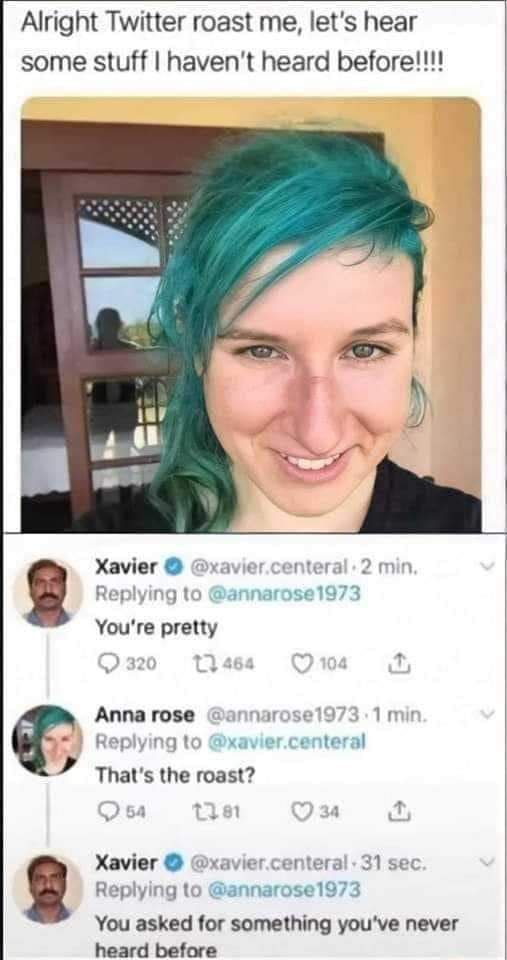This screenshot has height=960, width=507.
Task: Open @annarose1973 mention in Xavier's last reply
Action: point(285,889)
